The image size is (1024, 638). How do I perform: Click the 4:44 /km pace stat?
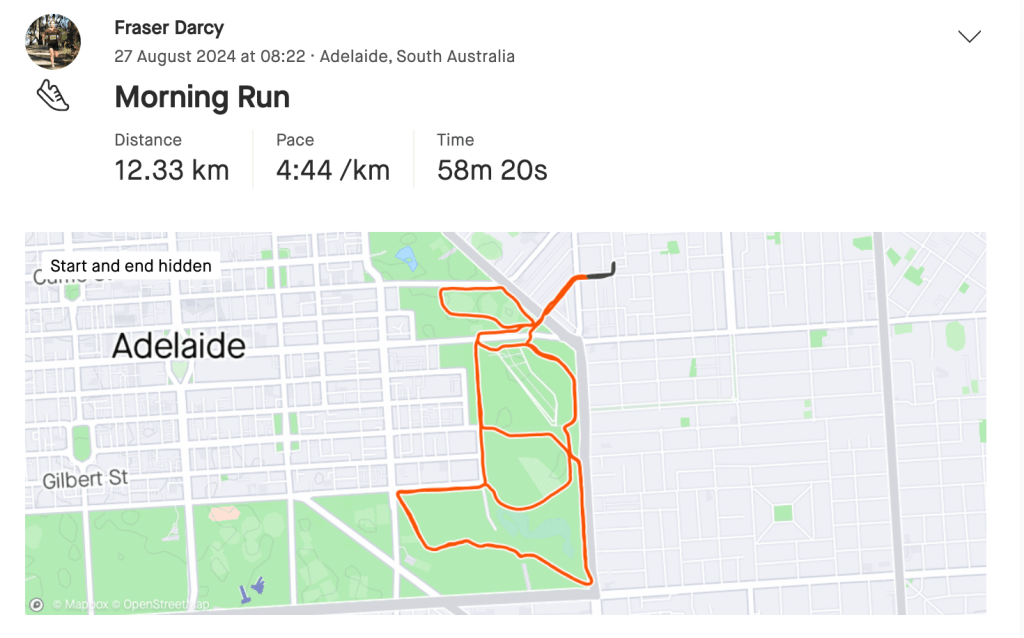[x=333, y=170]
